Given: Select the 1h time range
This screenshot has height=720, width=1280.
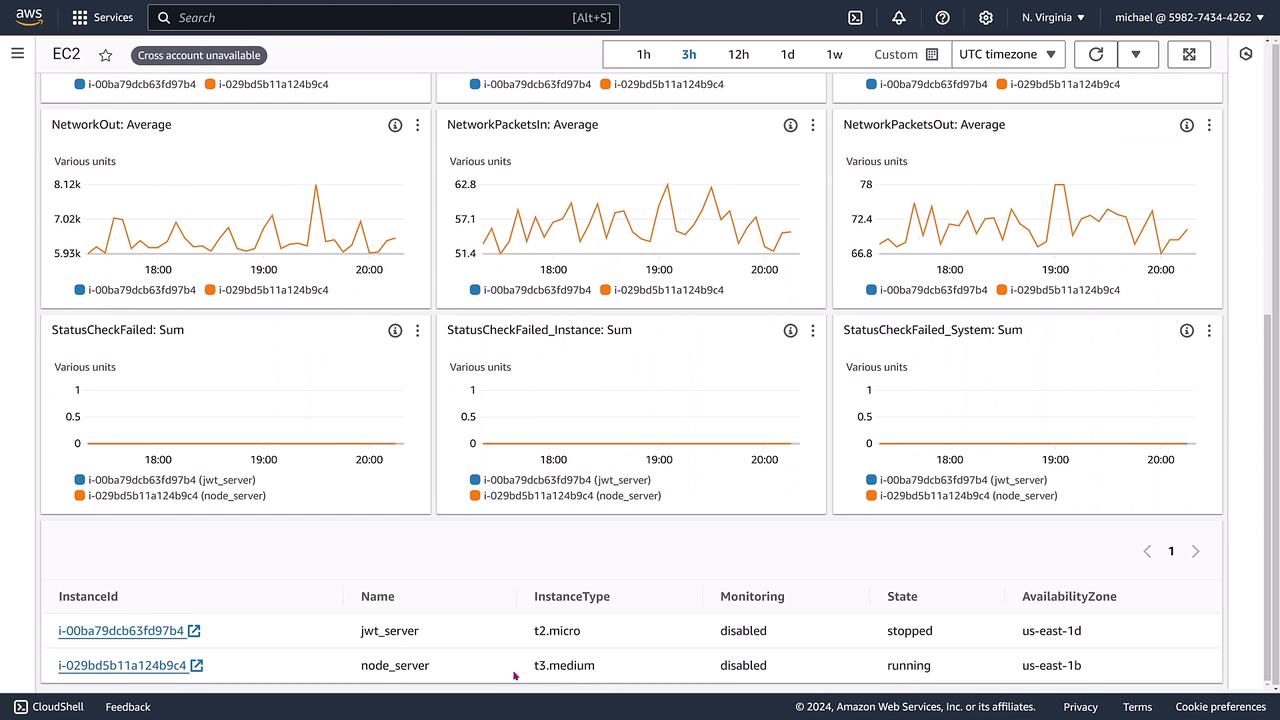Looking at the screenshot, I should 643,54.
